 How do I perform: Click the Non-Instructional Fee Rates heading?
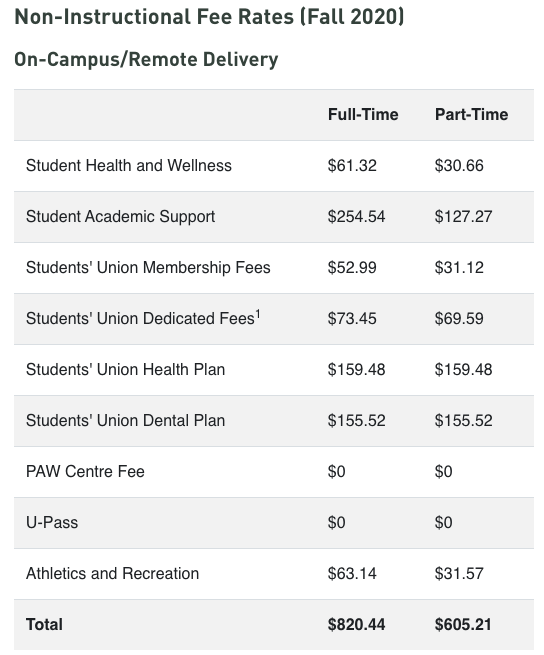coord(209,17)
